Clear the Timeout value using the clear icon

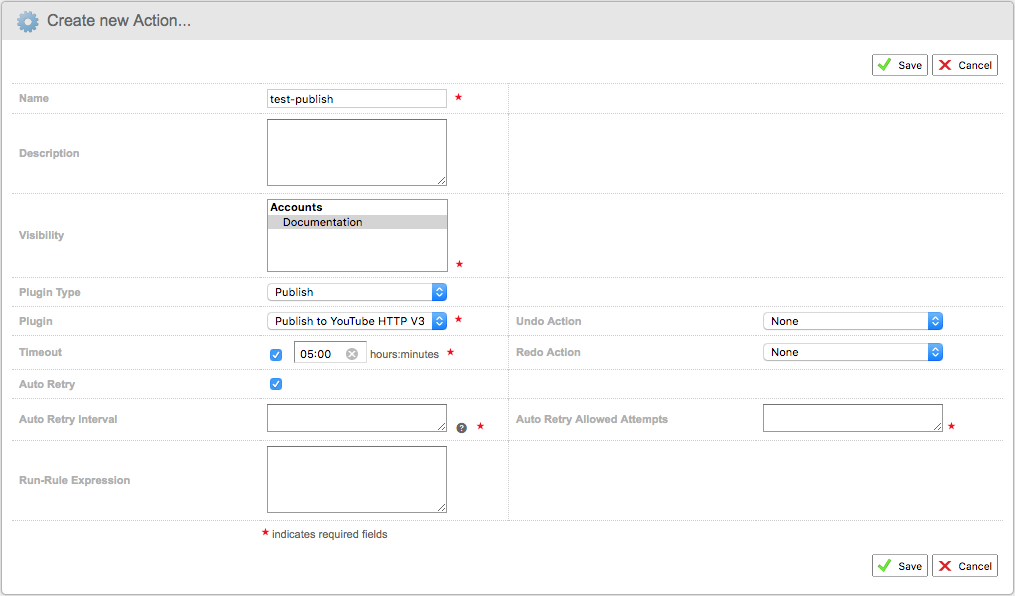(350, 354)
